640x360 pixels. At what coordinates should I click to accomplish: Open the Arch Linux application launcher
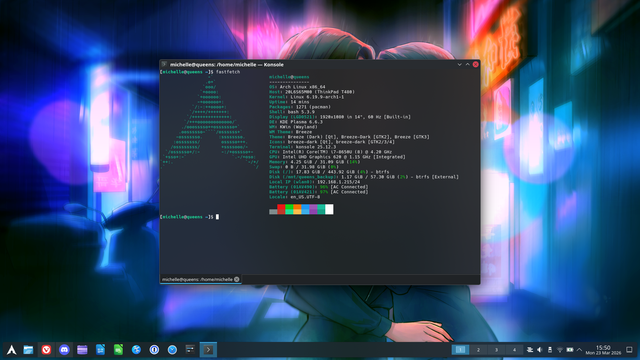tap(11, 350)
